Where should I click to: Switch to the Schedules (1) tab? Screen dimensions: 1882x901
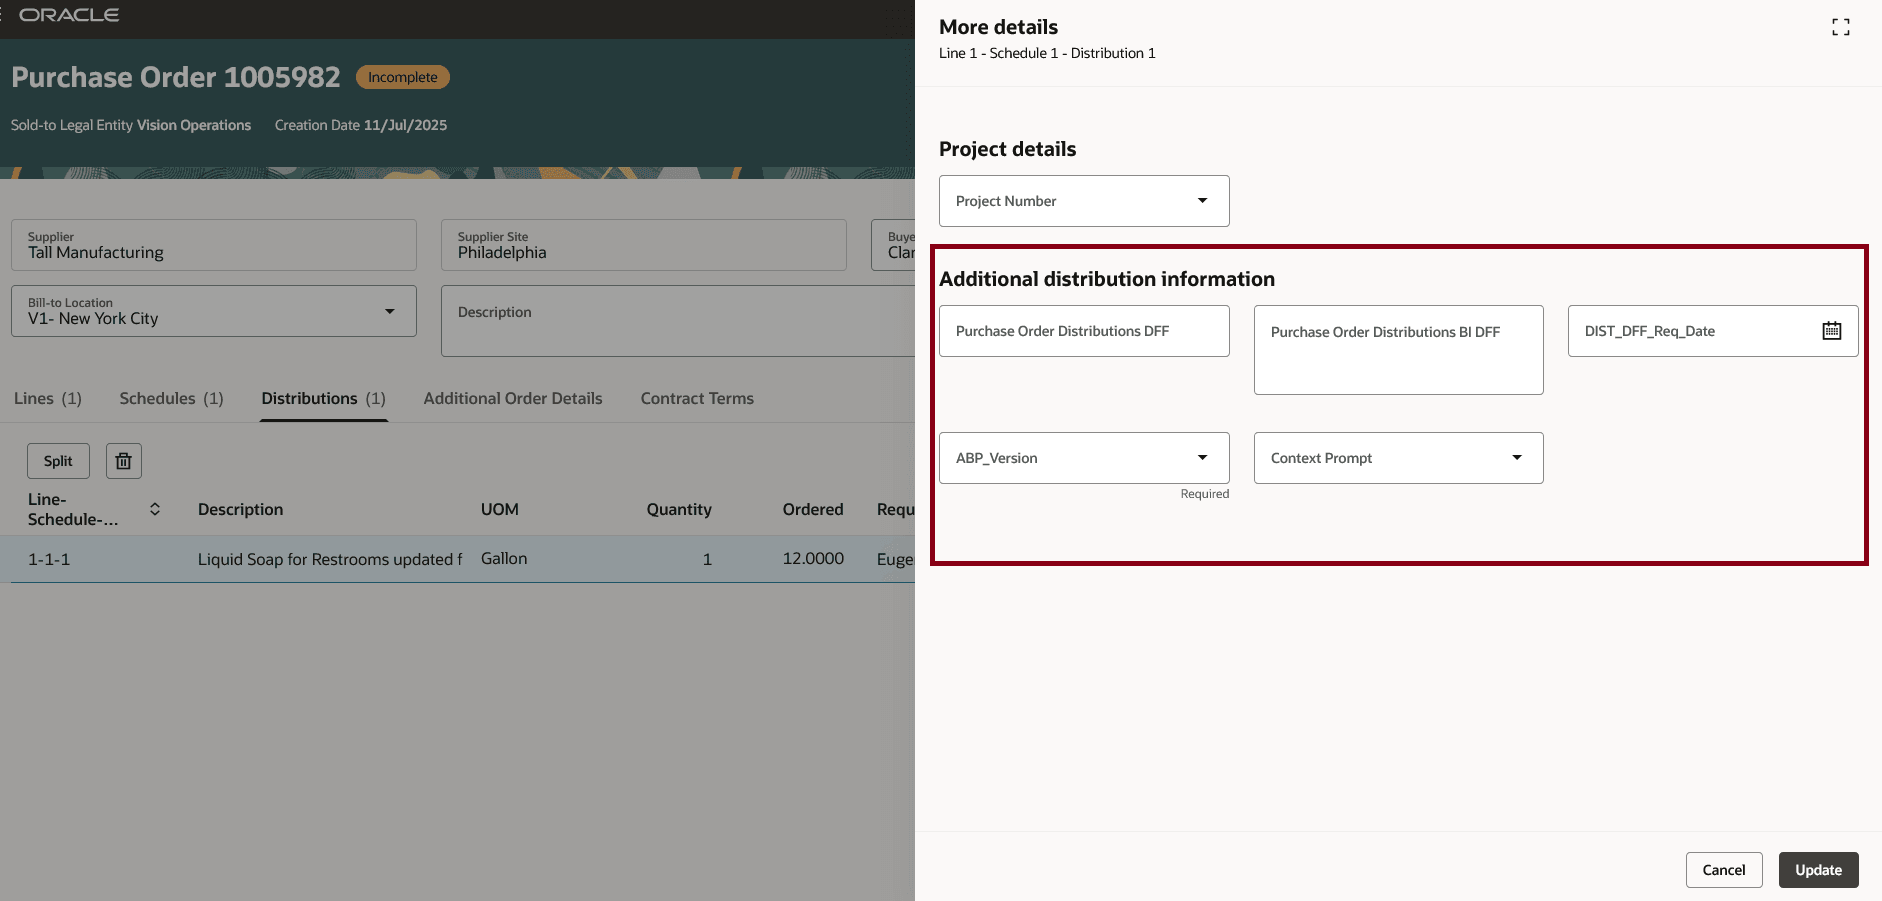coord(171,398)
